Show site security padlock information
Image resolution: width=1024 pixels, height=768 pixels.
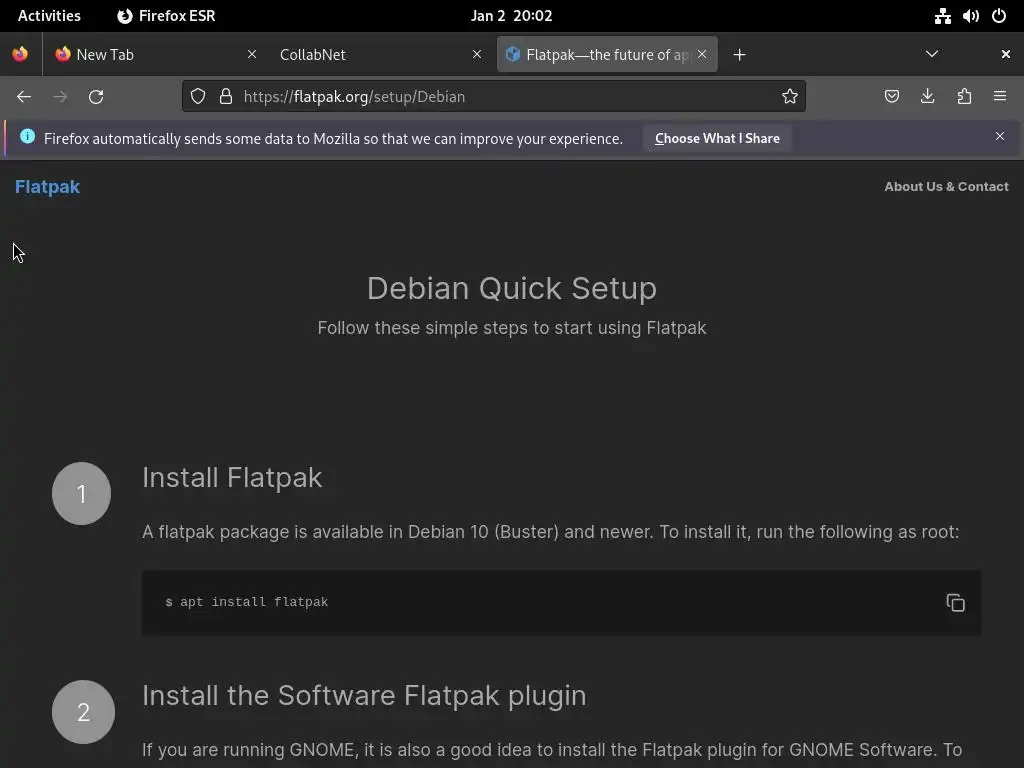point(226,96)
